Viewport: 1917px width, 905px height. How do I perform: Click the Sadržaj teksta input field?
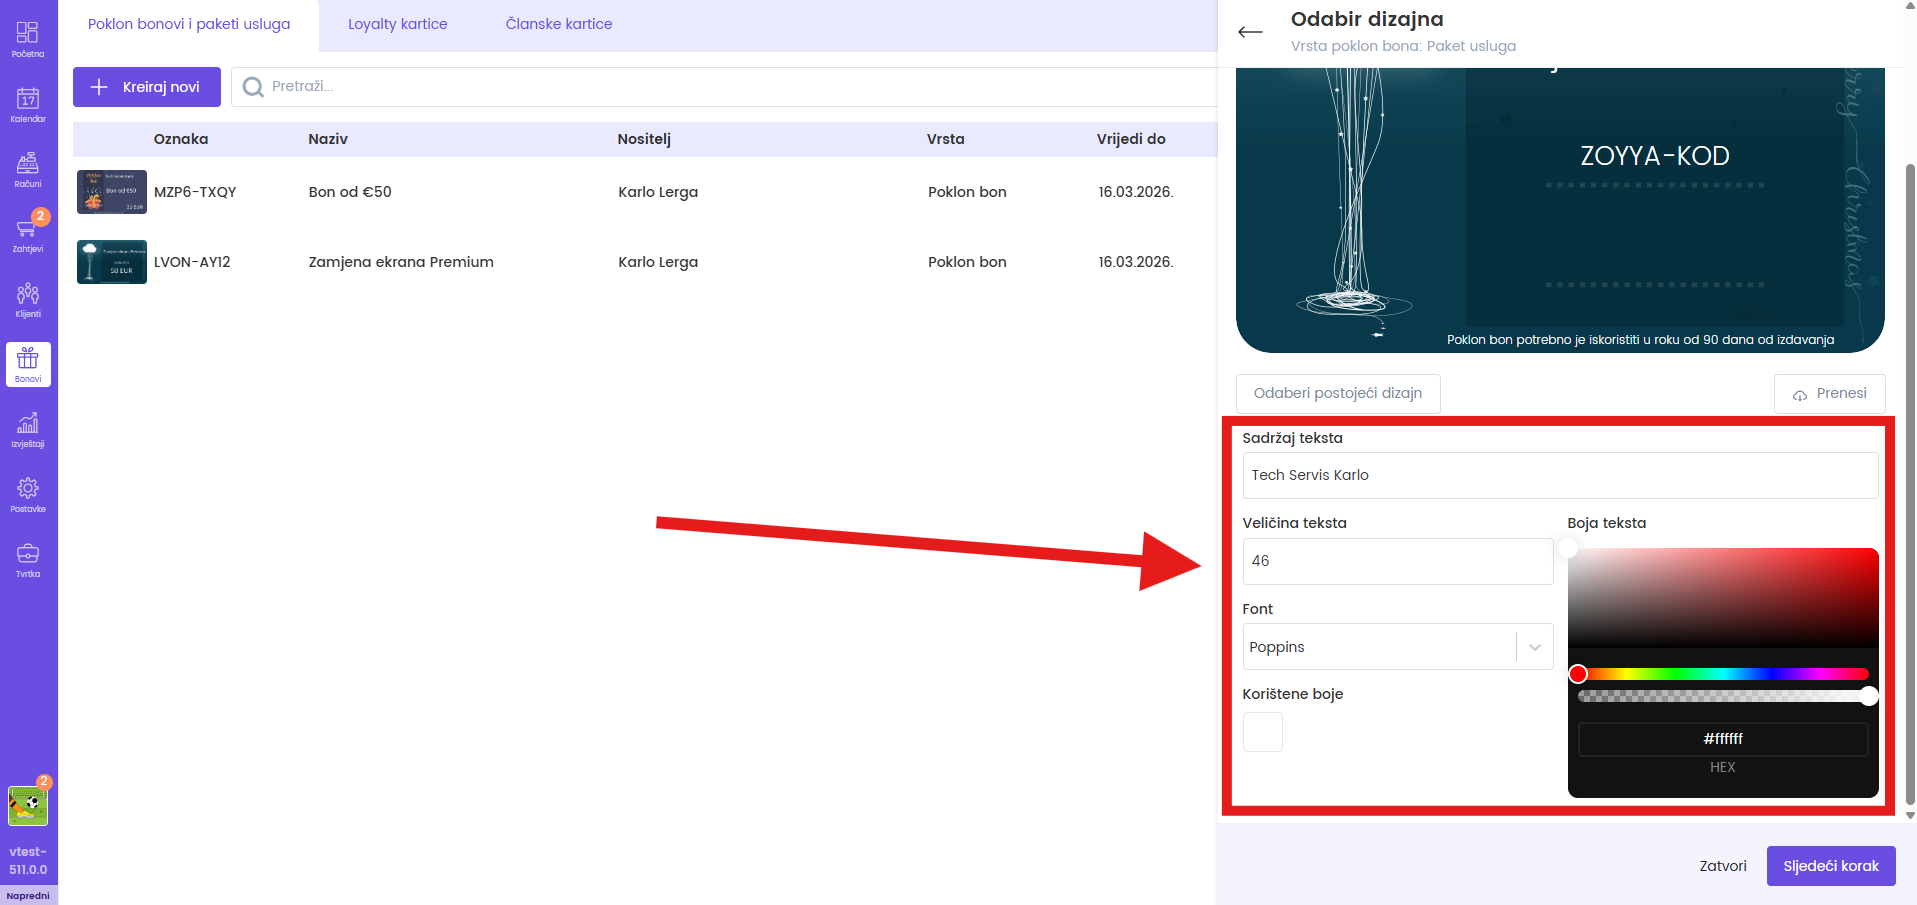(1559, 475)
